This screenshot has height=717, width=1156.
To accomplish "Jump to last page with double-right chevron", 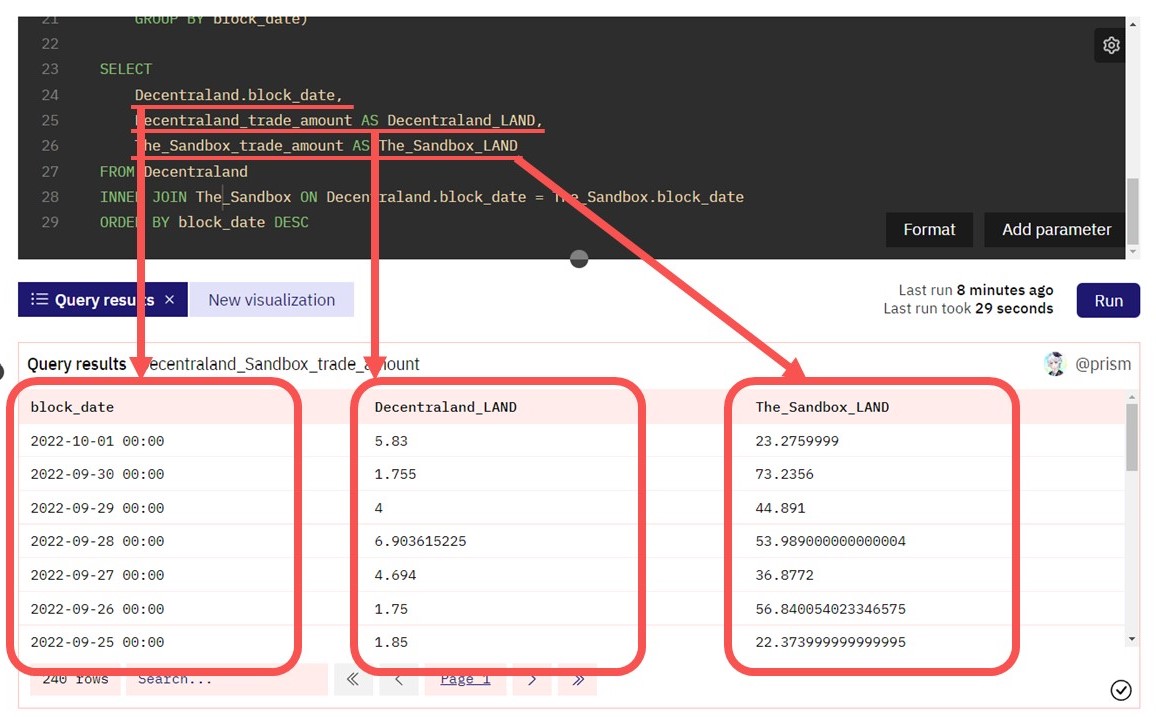I will [x=577, y=679].
